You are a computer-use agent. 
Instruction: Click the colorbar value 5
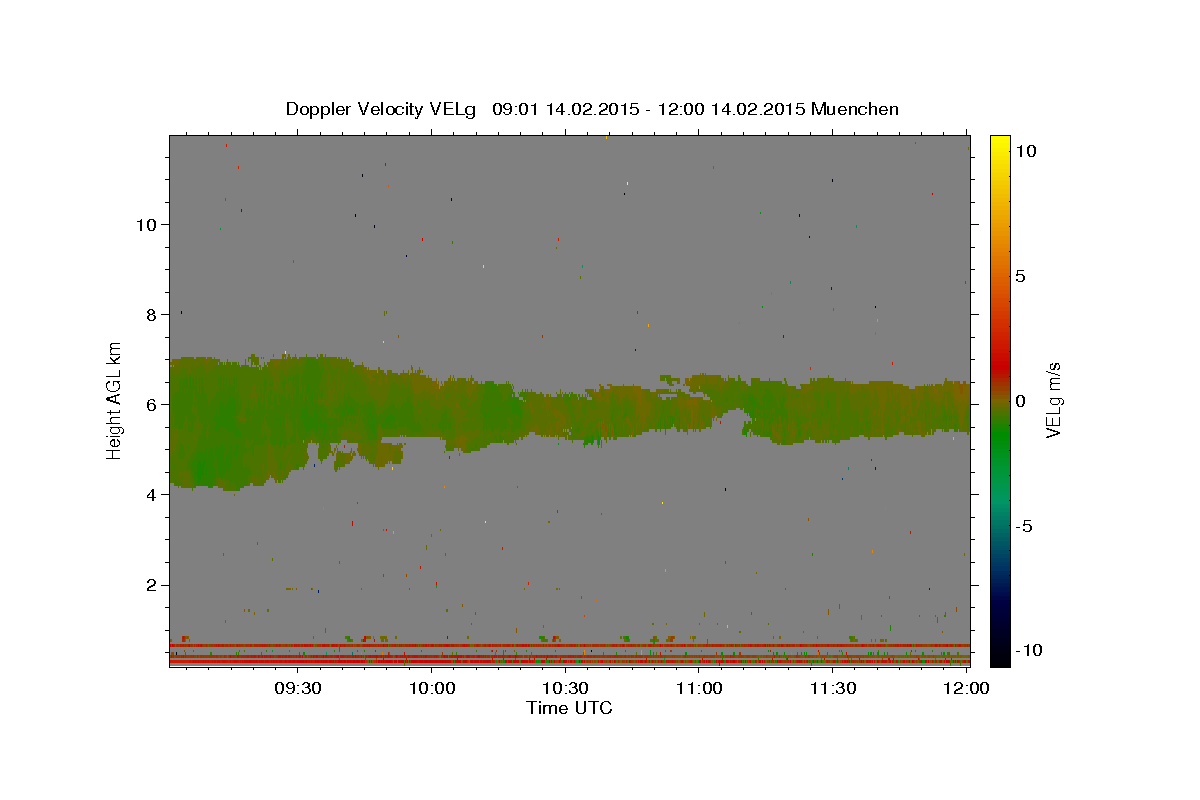click(1020, 276)
